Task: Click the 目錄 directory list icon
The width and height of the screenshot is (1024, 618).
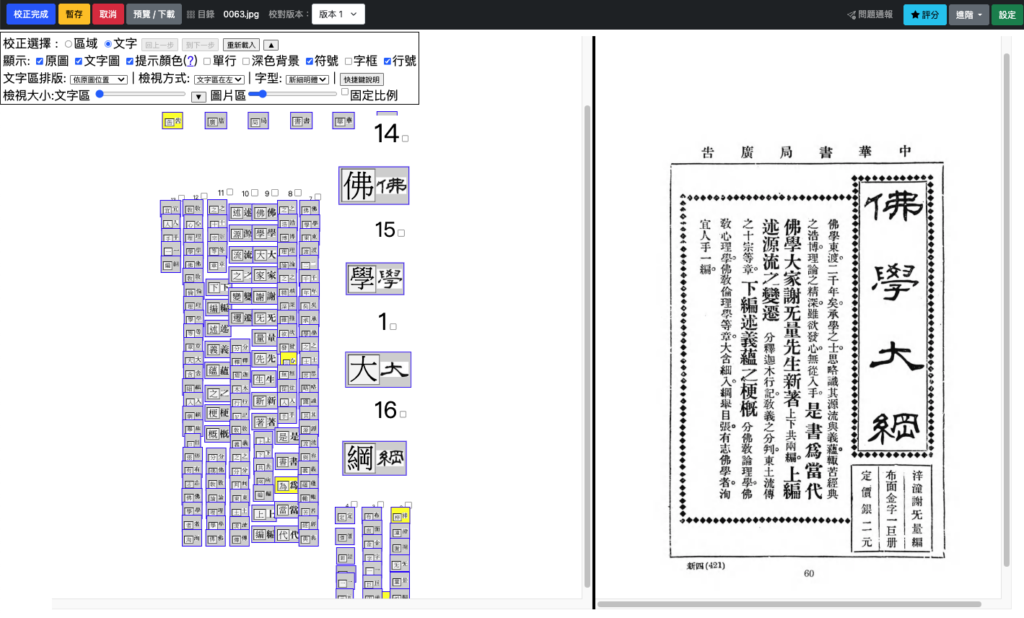Action: tap(192, 15)
